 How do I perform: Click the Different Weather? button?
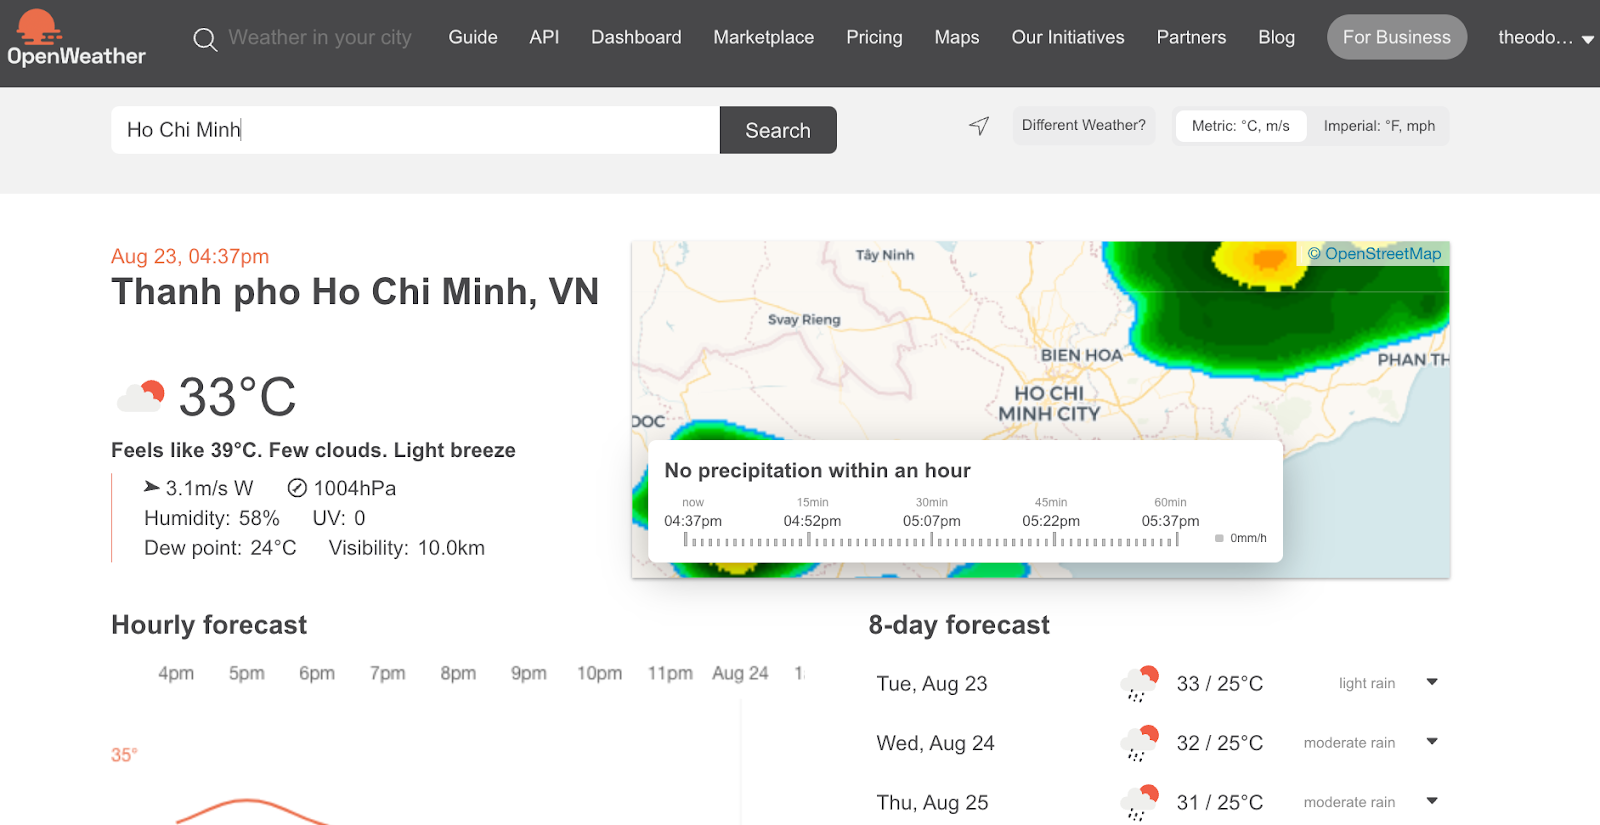[1084, 125]
